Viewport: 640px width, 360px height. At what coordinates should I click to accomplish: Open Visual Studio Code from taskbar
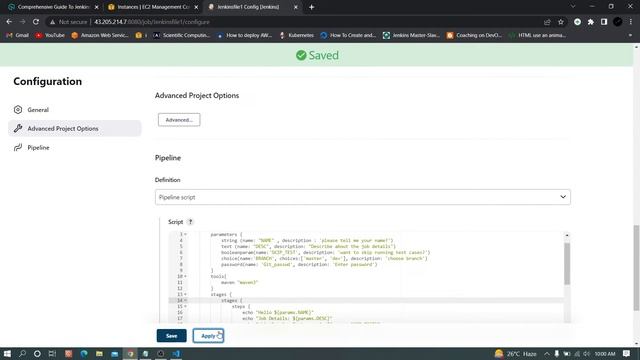(176, 353)
